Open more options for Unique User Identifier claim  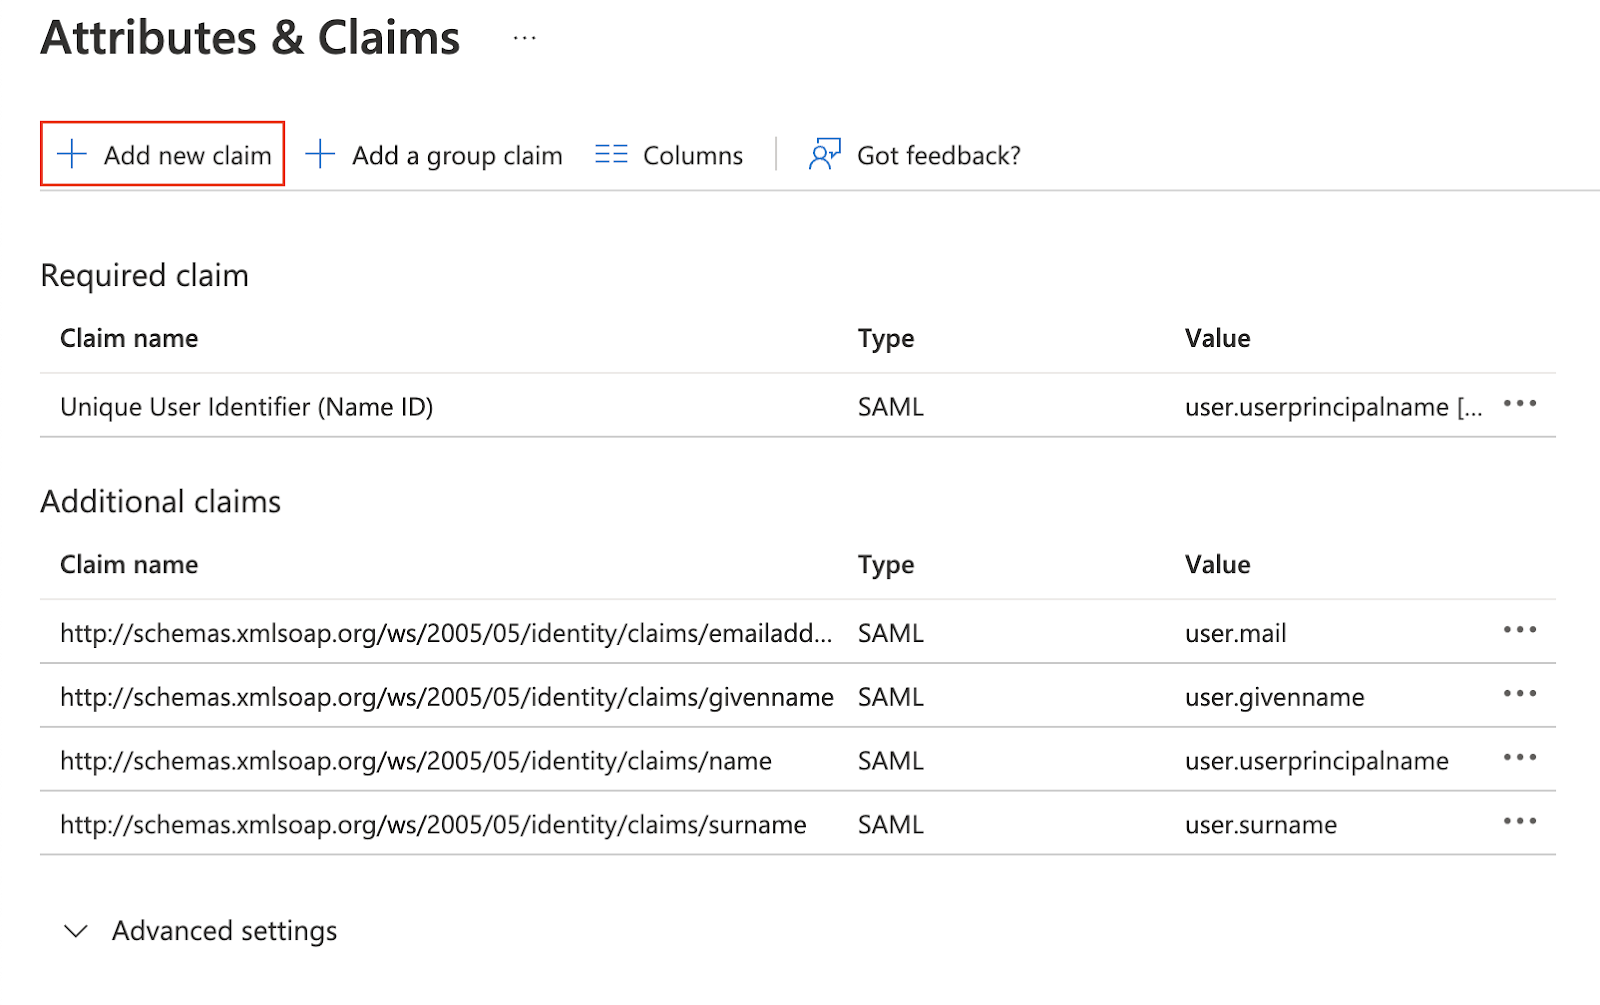tap(1519, 404)
